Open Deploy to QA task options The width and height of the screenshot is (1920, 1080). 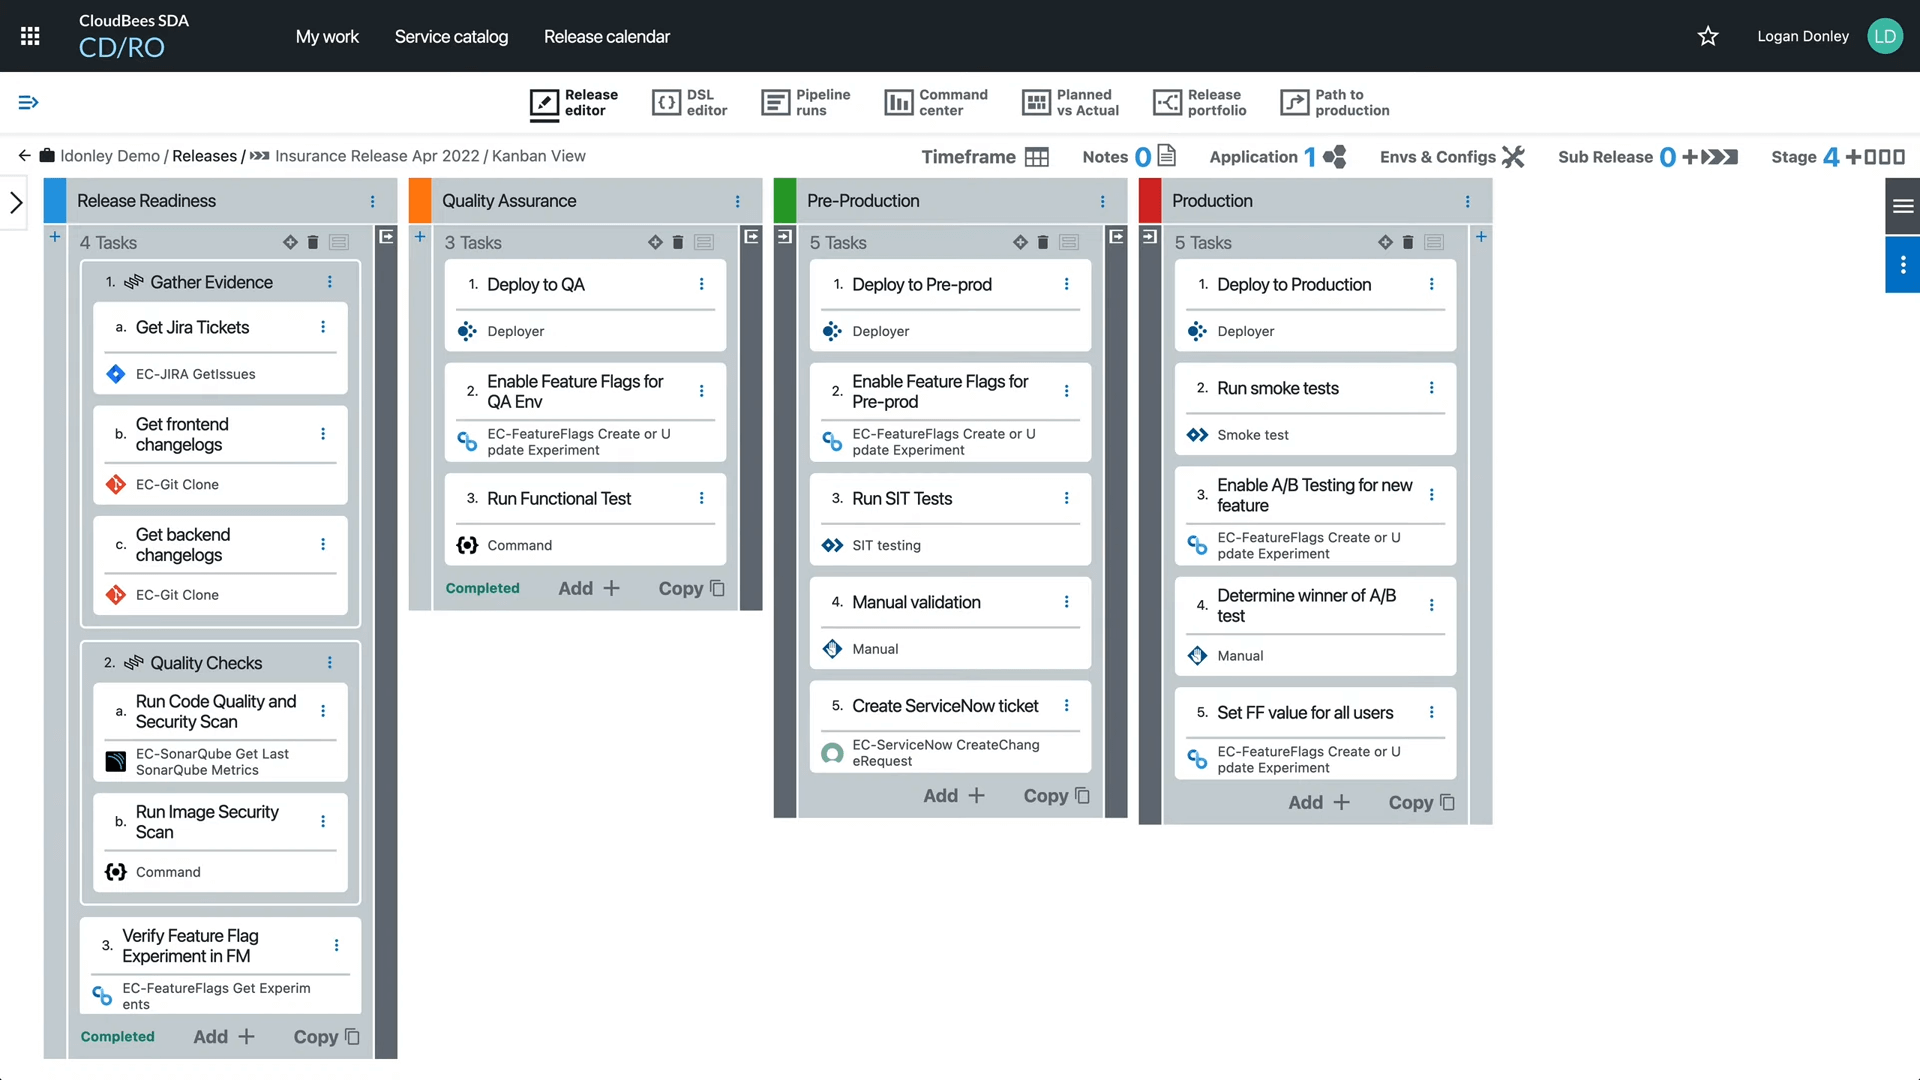tap(702, 284)
